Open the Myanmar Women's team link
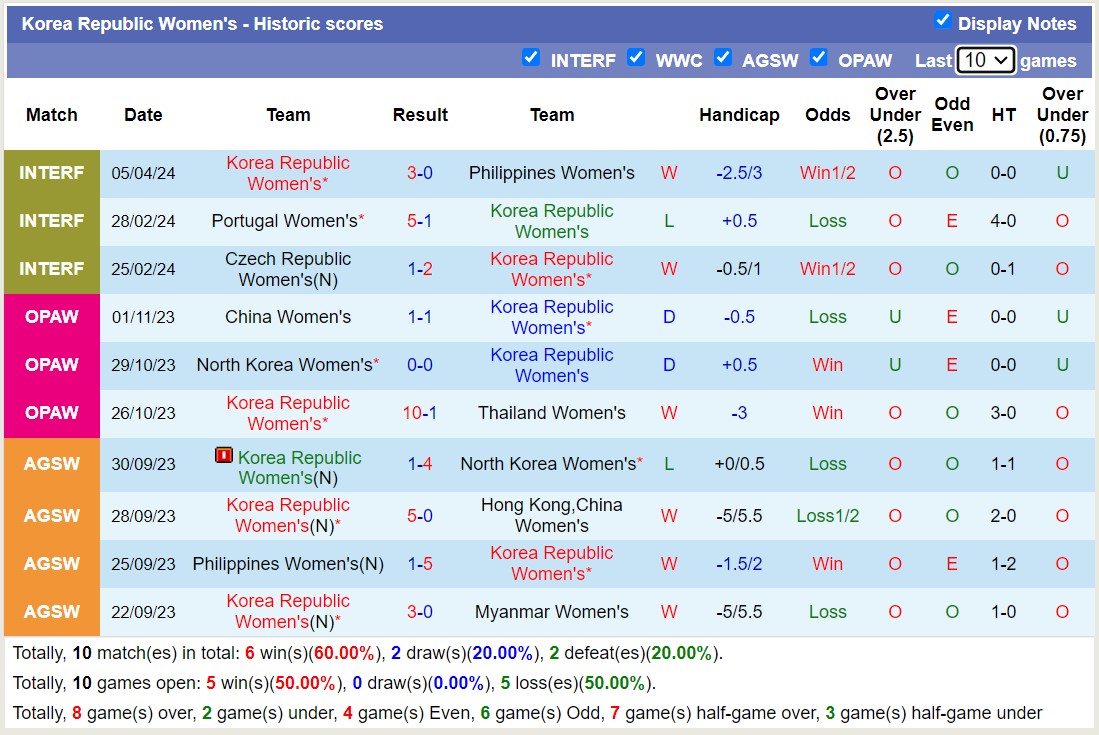This screenshot has height=735, width=1099. tap(551, 612)
